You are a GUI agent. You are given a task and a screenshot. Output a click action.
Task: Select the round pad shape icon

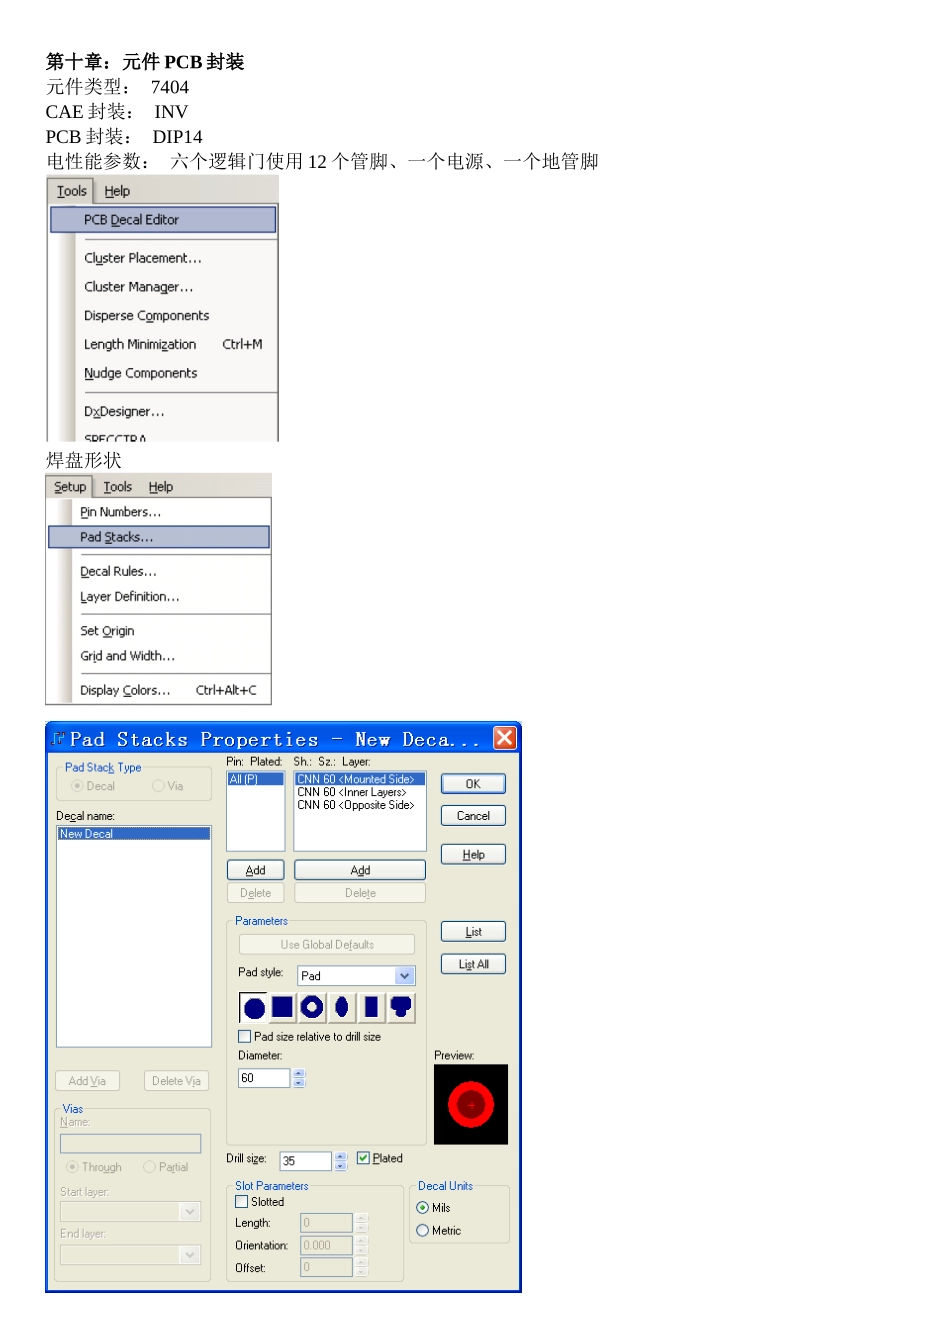[x=254, y=1007]
